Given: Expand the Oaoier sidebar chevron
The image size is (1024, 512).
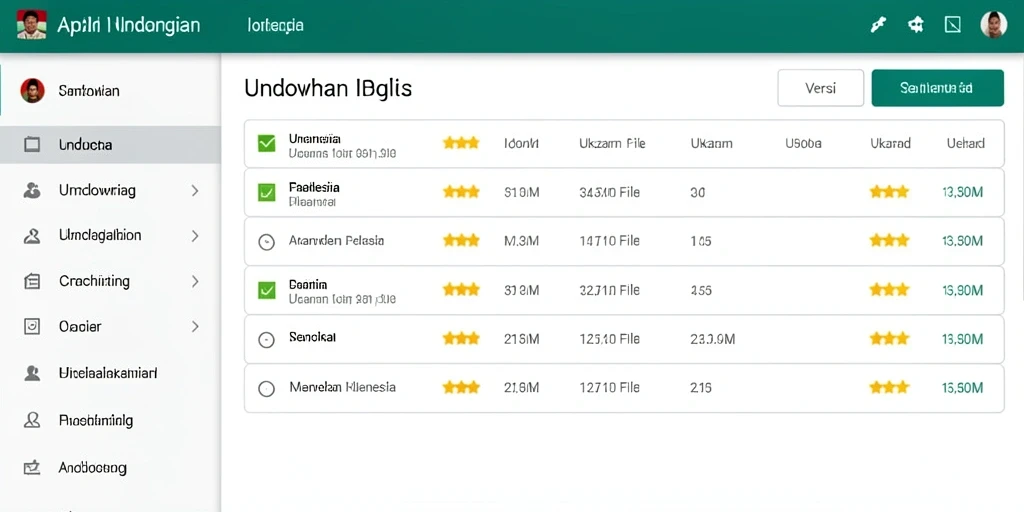Looking at the screenshot, I should pyautogui.click(x=195, y=327).
